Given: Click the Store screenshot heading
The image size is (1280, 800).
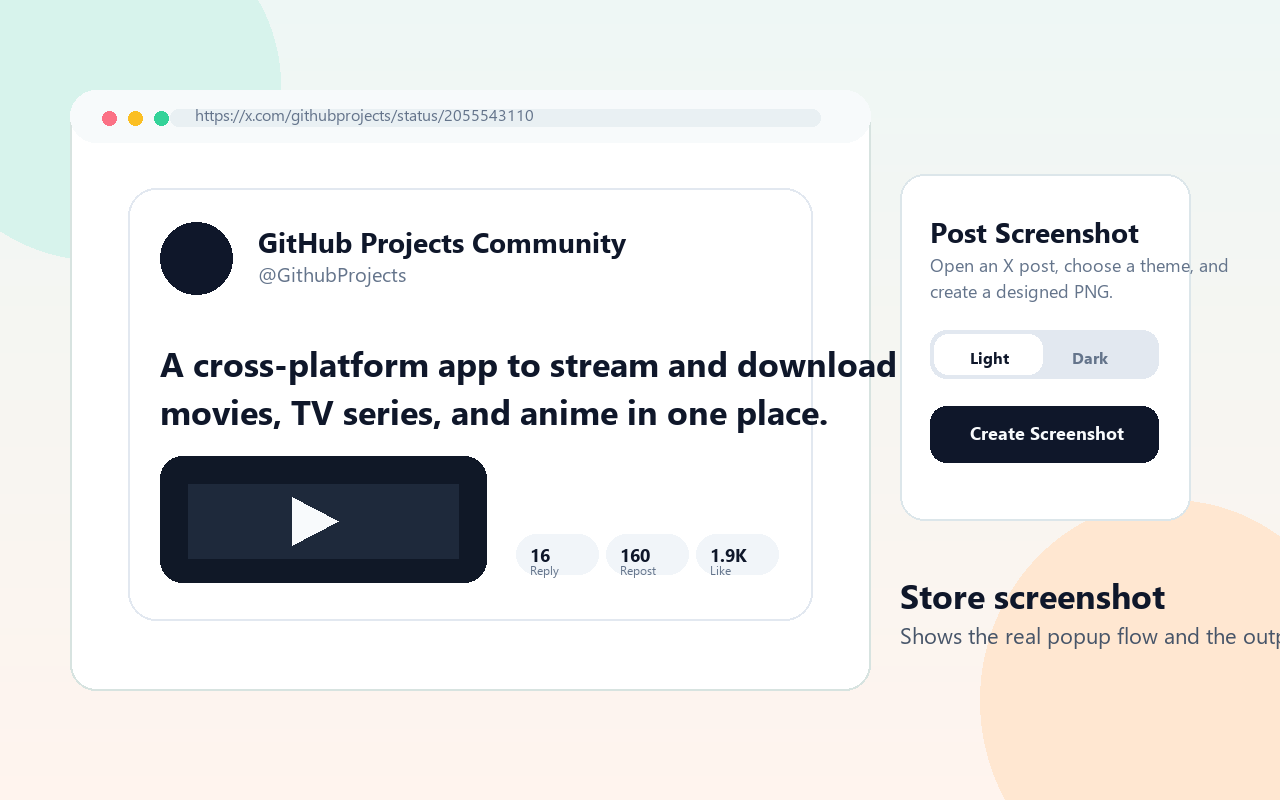Looking at the screenshot, I should [x=1032, y=597].
